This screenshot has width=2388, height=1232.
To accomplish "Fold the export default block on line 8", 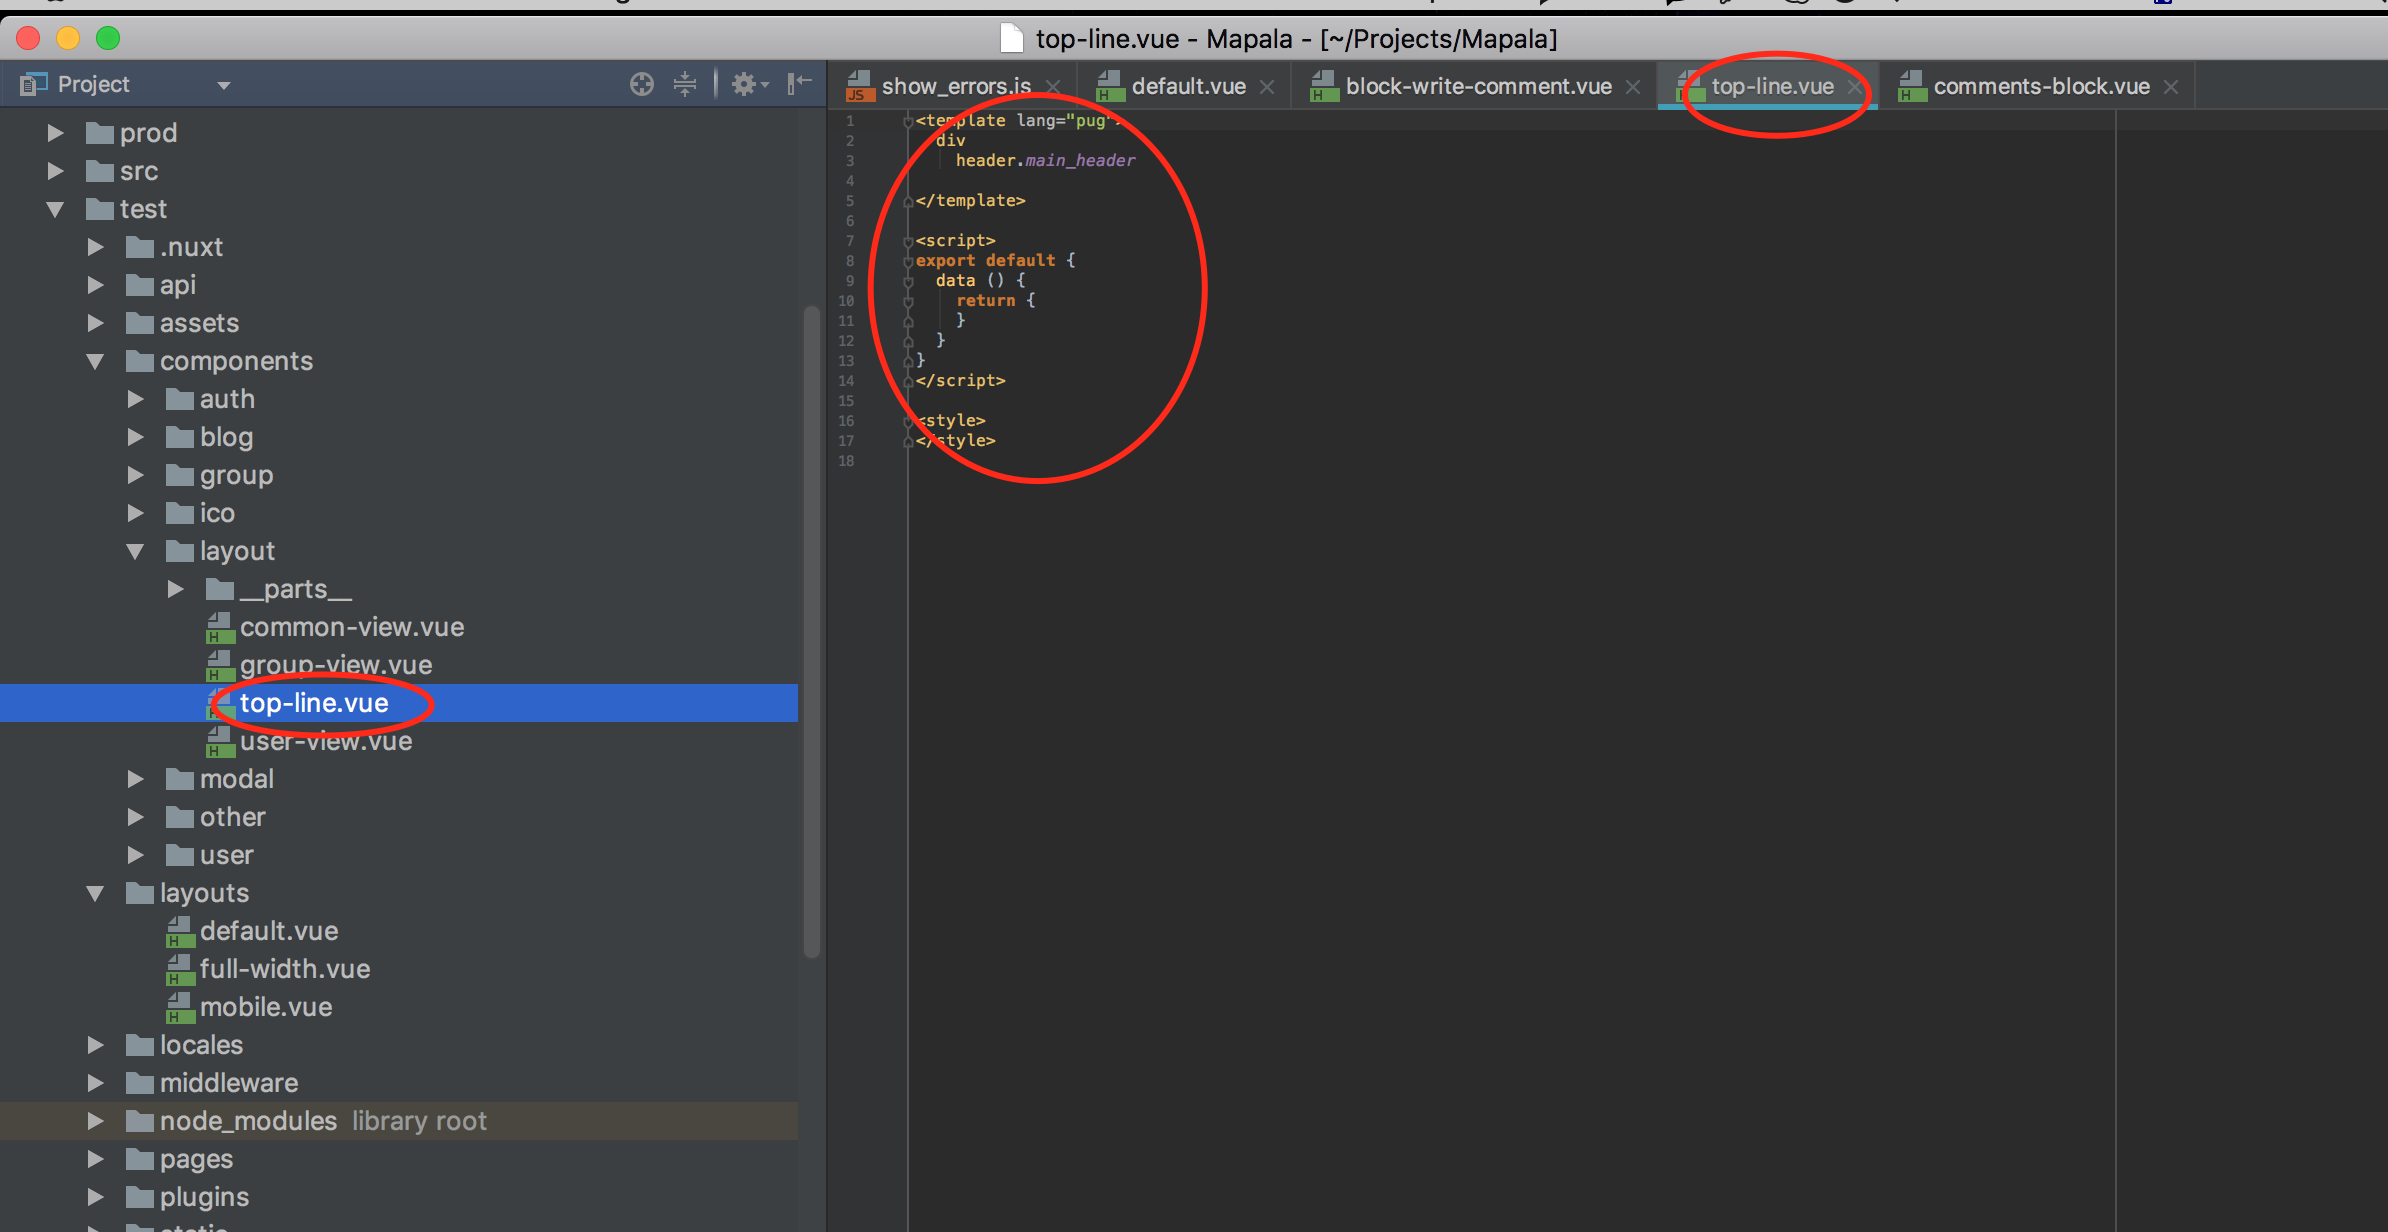I will tap(908, 261).
